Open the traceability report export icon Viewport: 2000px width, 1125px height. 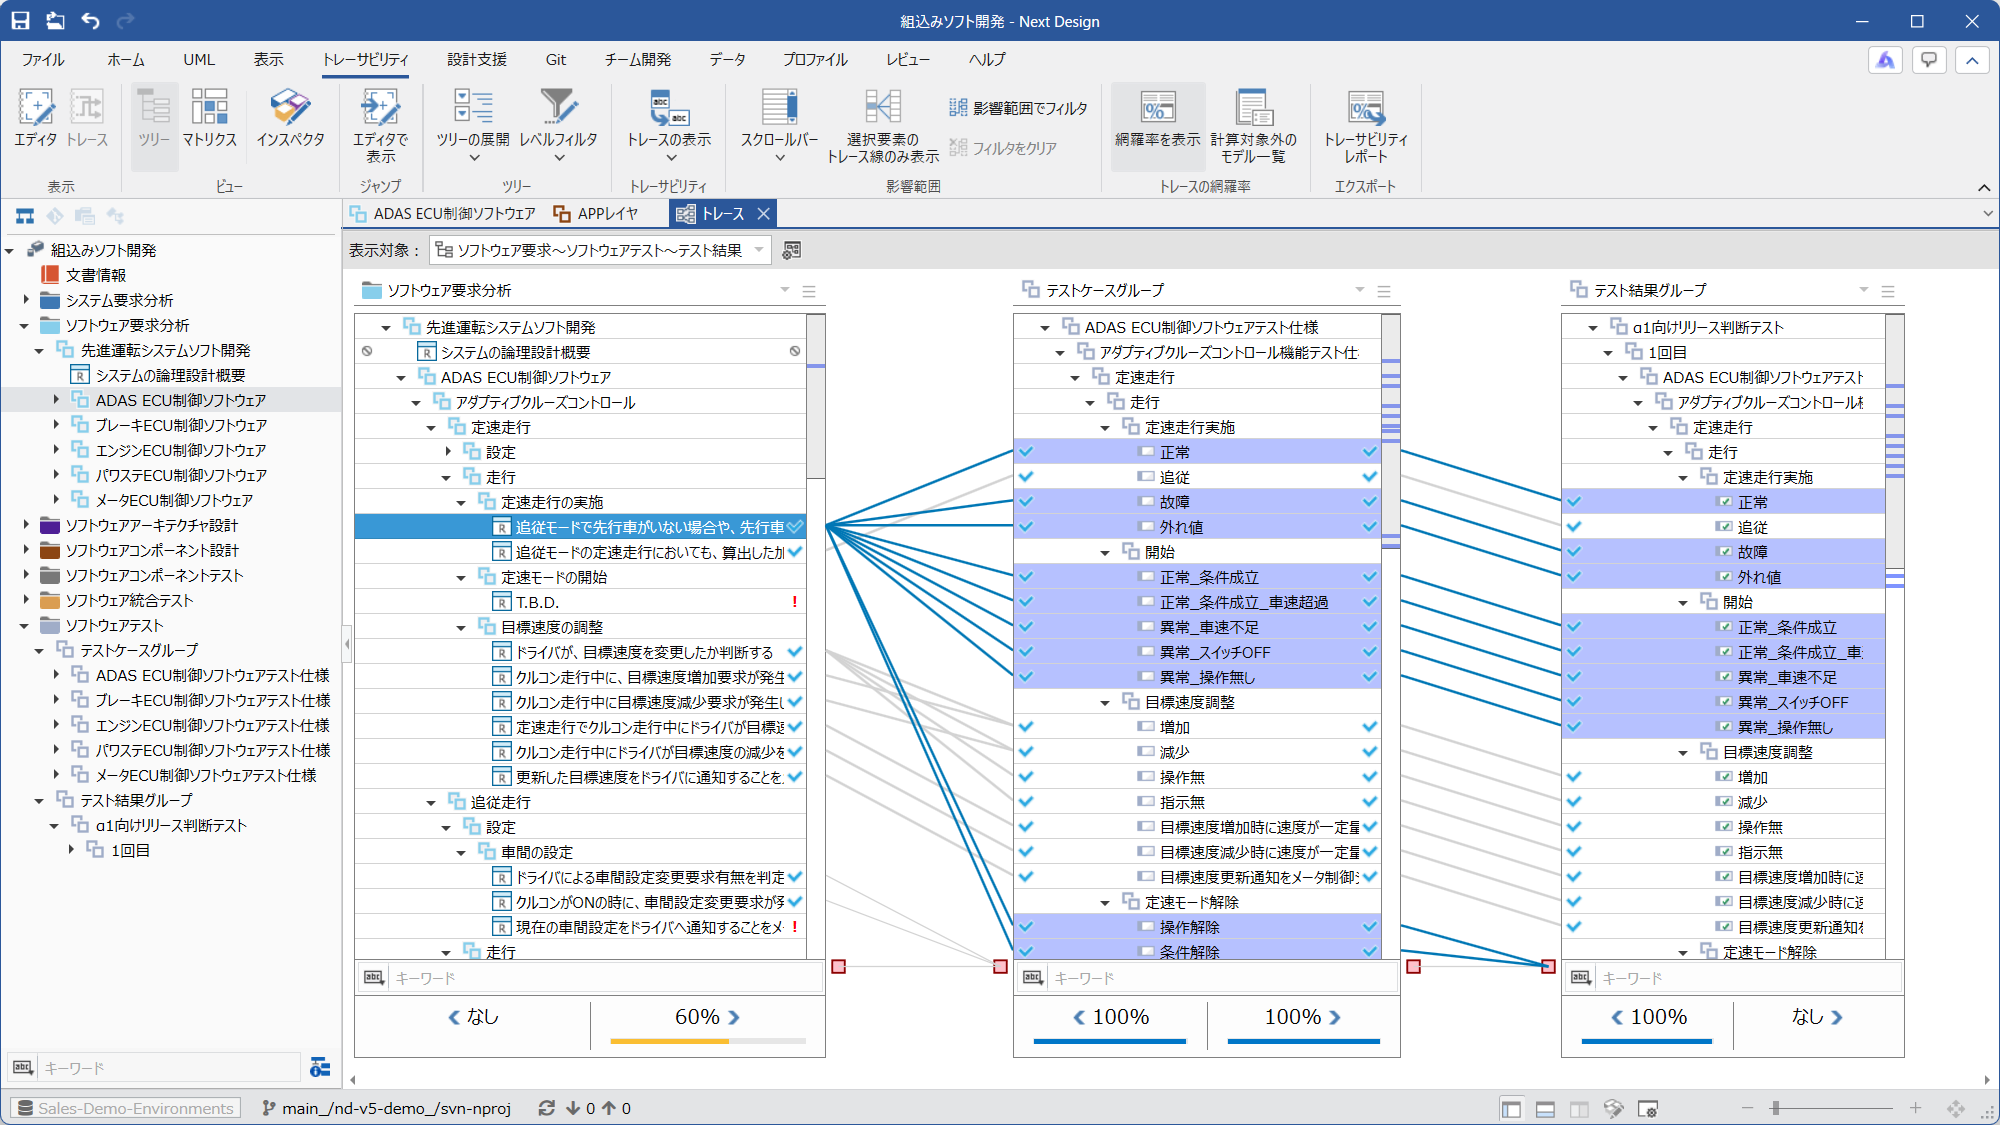click(1365, 108)
